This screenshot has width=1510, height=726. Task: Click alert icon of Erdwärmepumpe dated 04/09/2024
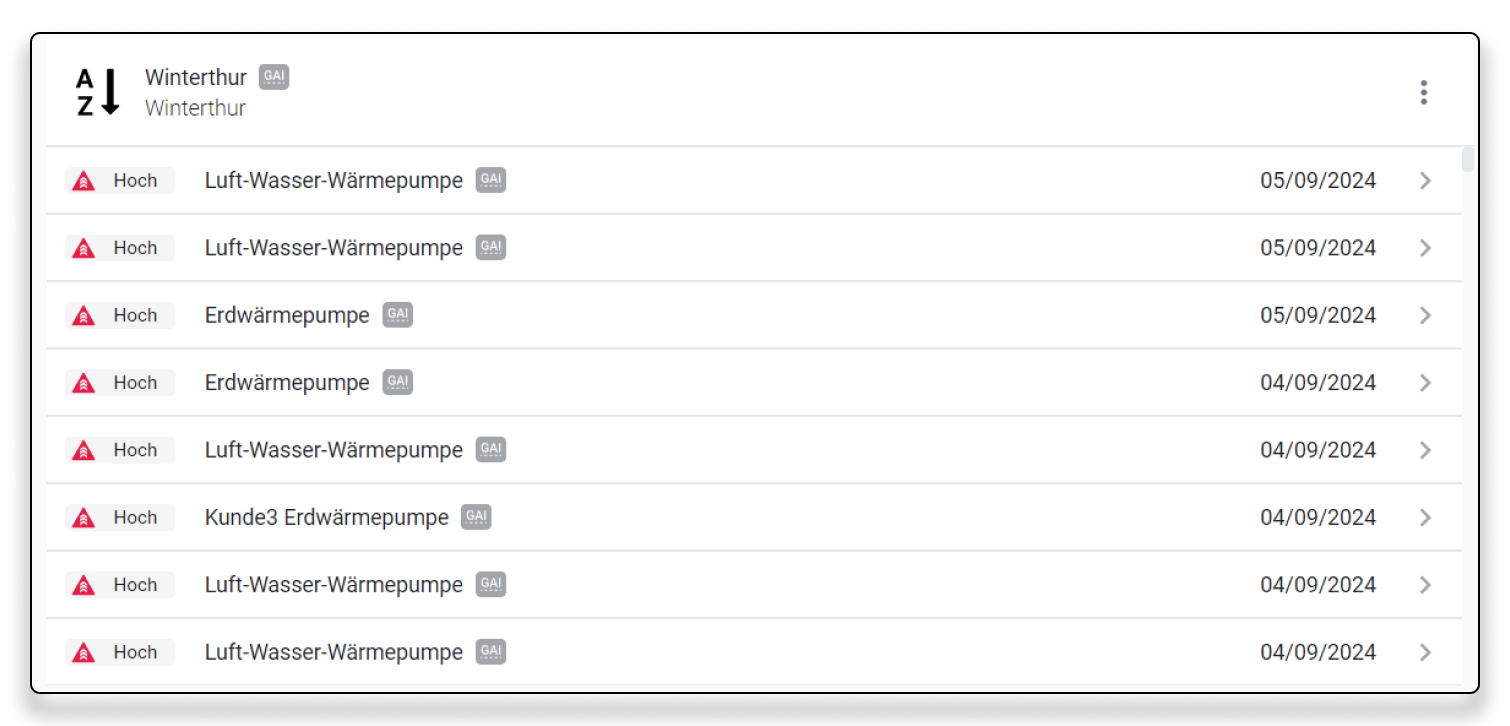84,383
